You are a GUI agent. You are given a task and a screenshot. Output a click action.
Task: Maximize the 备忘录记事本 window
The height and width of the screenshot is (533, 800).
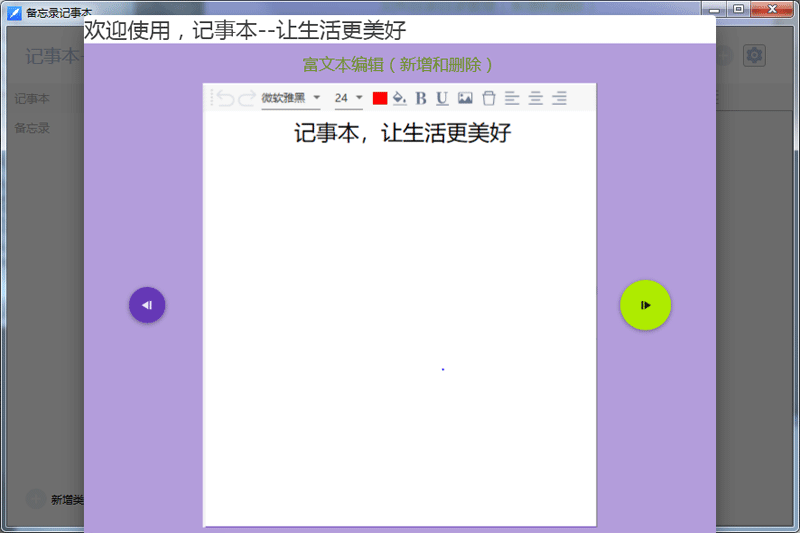pyautogui.click(x=738, y=9)
